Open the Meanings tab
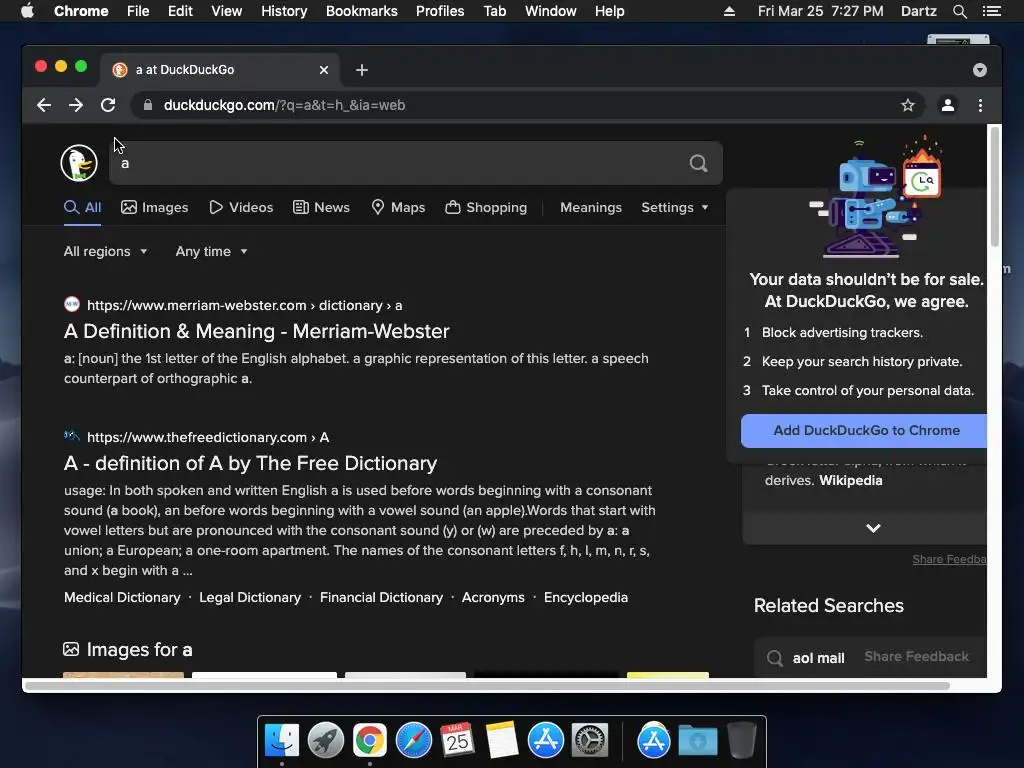The width and height of the screenshot is (1024, 768). [591, 208]
